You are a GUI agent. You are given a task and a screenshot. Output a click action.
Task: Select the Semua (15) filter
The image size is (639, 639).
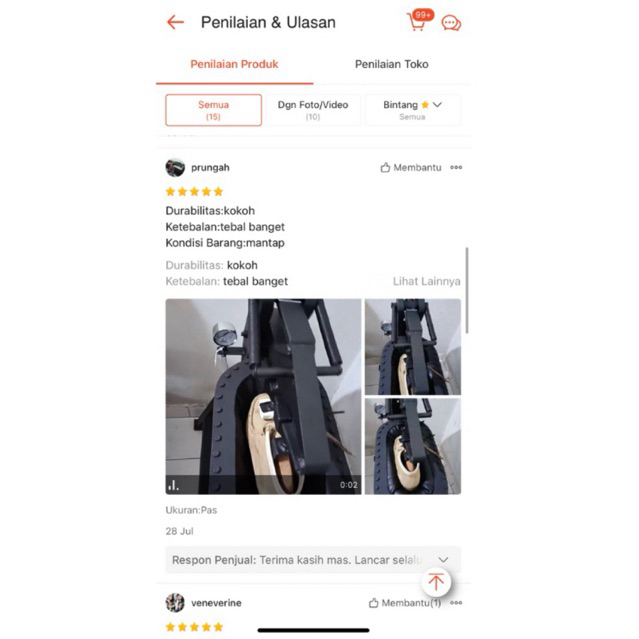pos(214,110)
